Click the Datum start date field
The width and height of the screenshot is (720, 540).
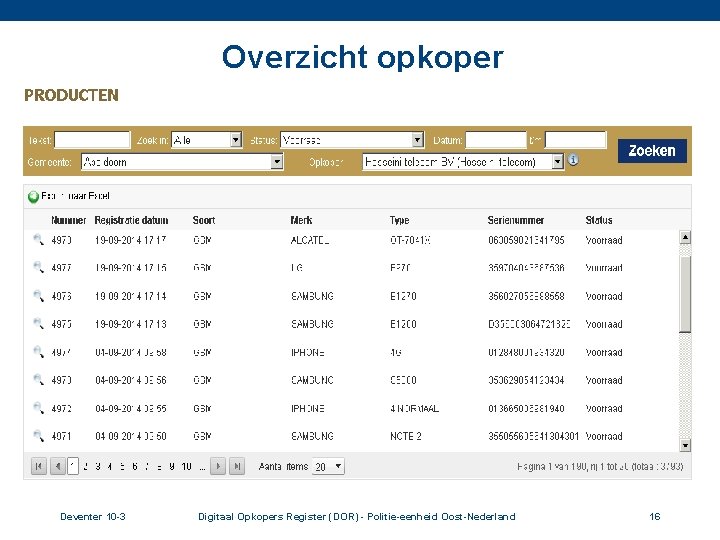pos(495,140)
